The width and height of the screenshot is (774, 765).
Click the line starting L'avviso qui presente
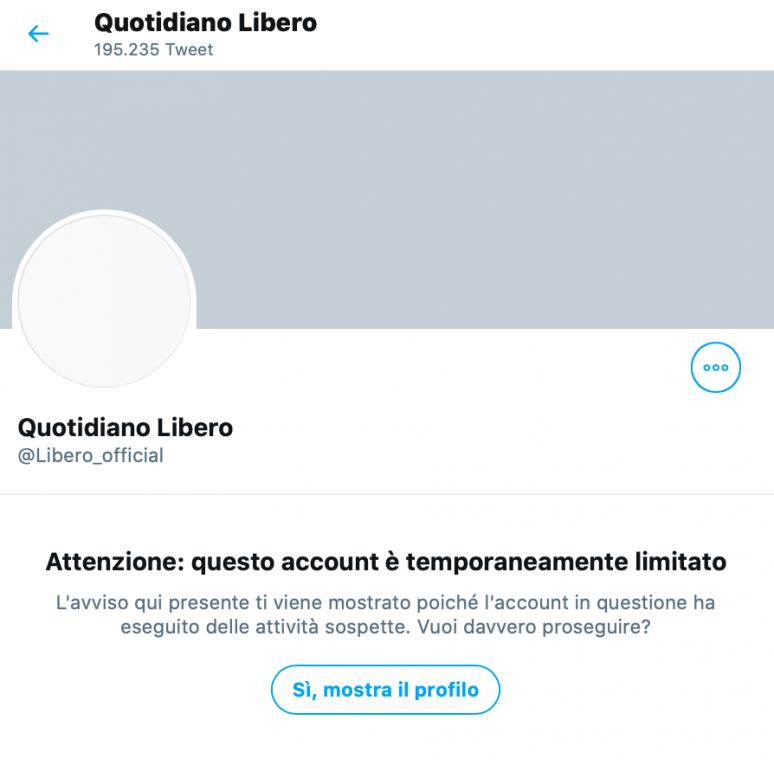coord(386,603)
